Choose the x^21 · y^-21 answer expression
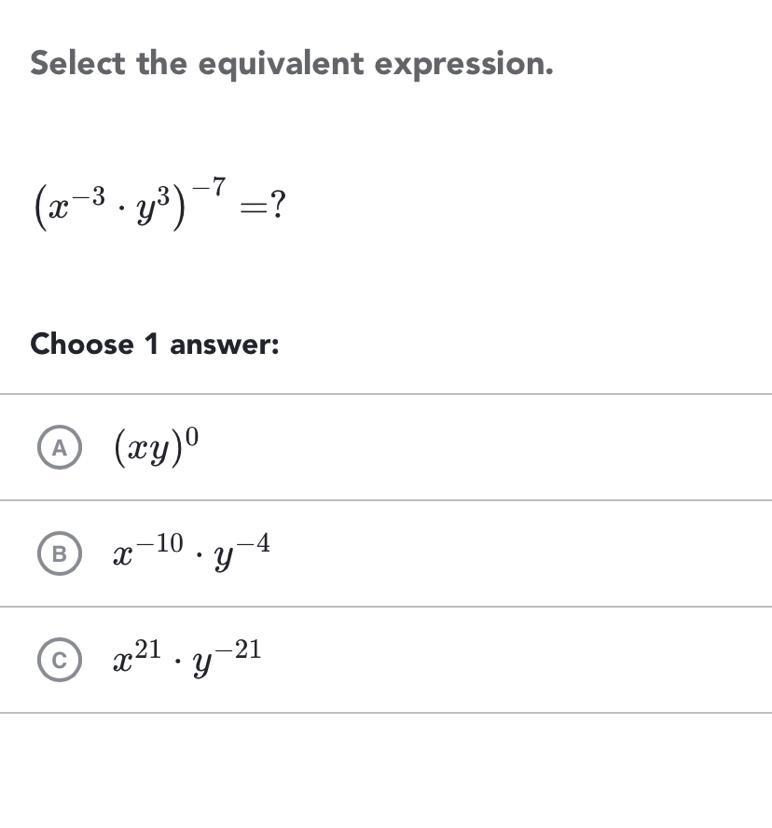This screenshot has height=828, width=772. tap(187, 658)
